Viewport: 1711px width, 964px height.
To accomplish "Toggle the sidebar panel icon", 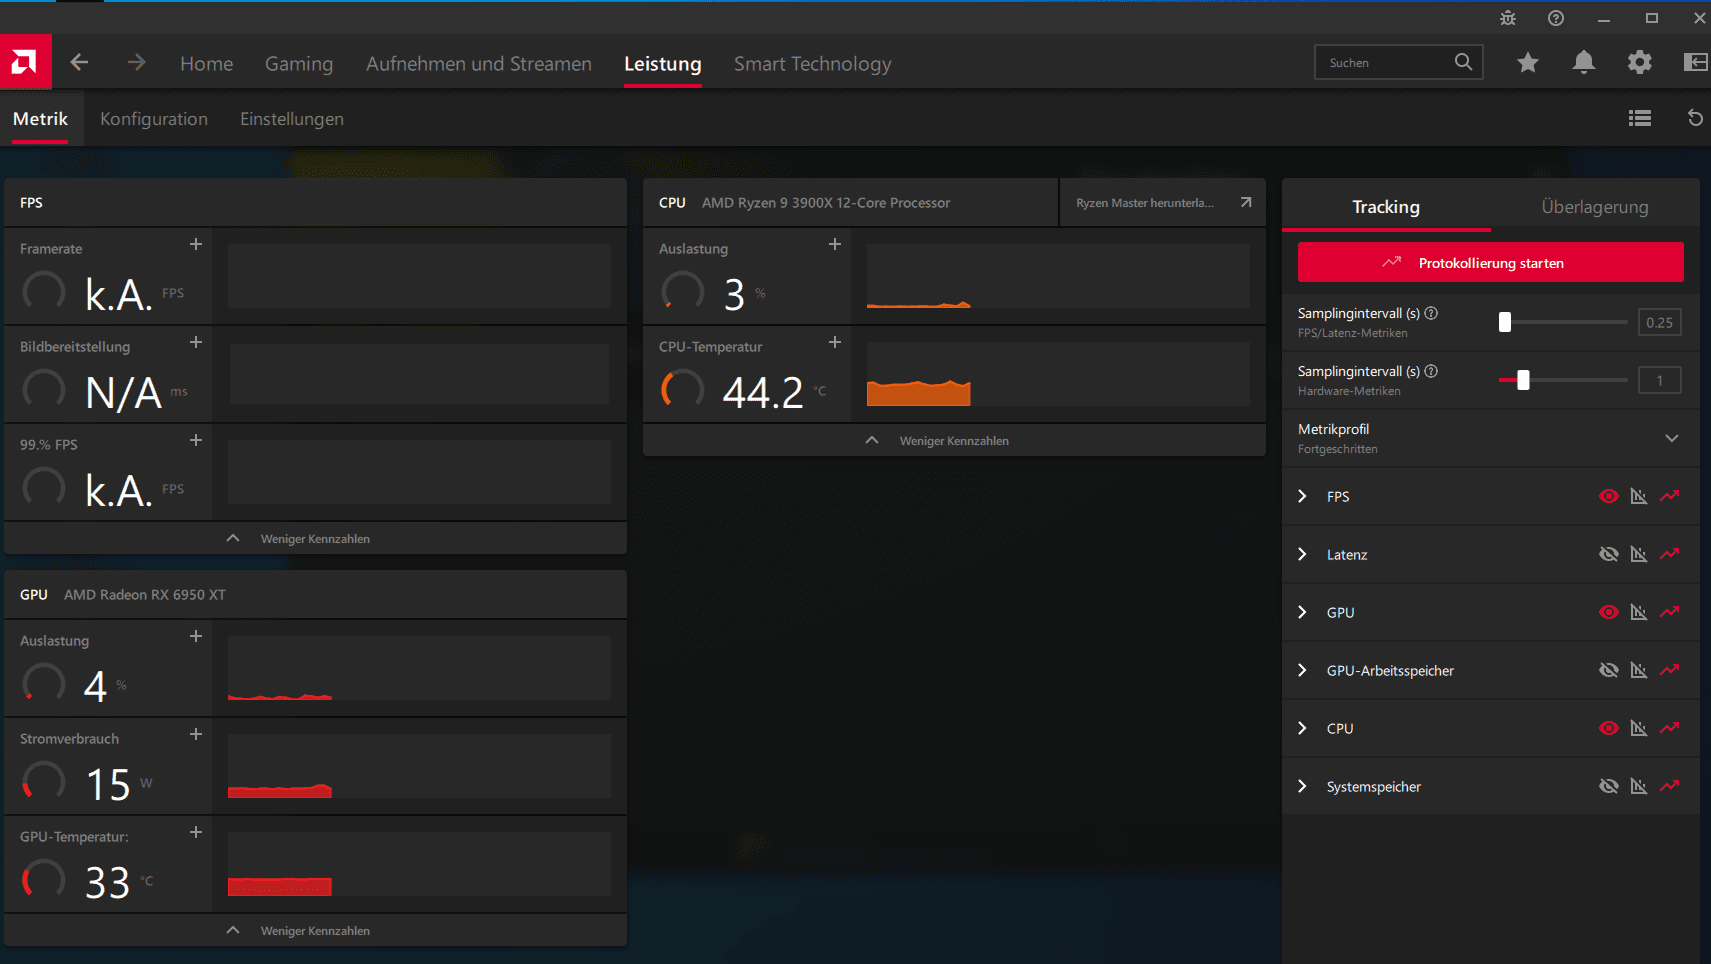I will 1696,63.
